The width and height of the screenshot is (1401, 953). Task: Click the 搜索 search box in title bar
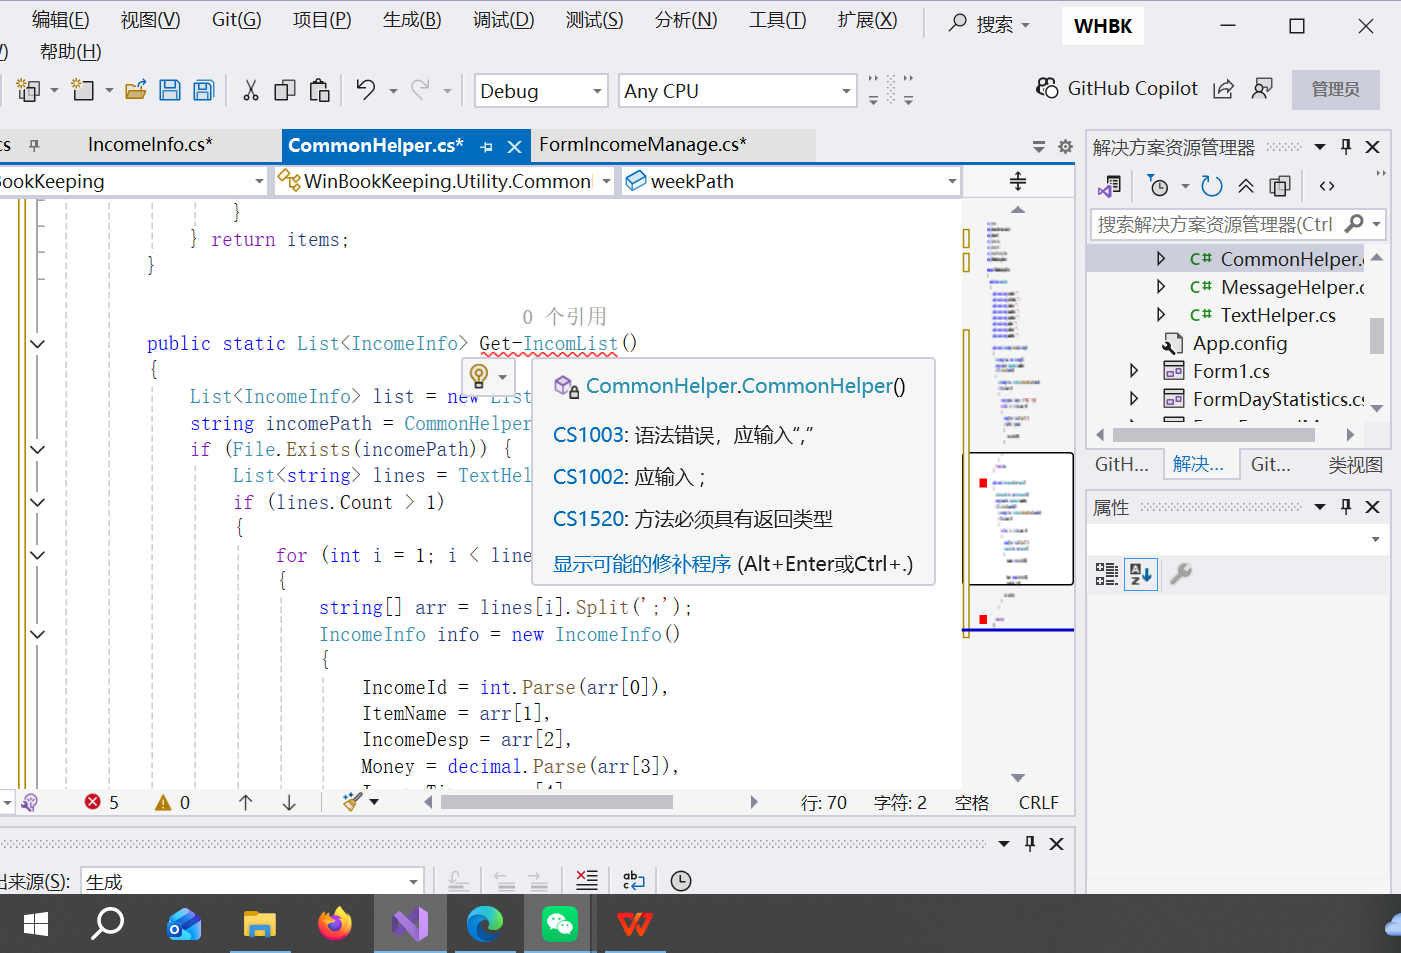(x=989, y=23)
